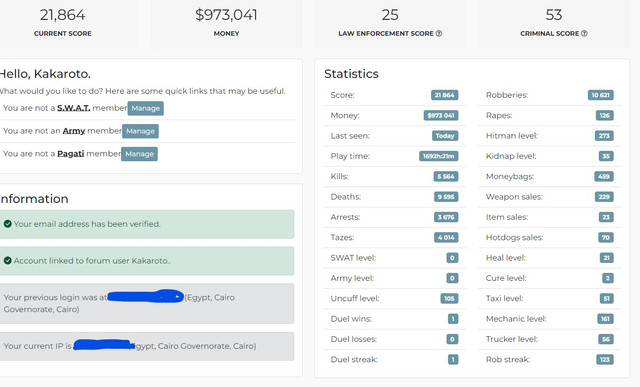Click the Last seen Today badge
The image size is (640, 387).
(x=445, y=136)
